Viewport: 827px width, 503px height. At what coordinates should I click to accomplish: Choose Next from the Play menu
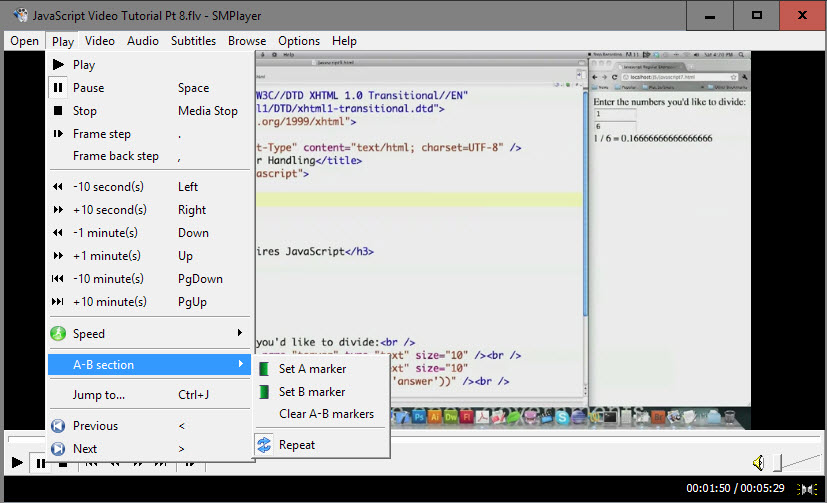coord(149,449)
